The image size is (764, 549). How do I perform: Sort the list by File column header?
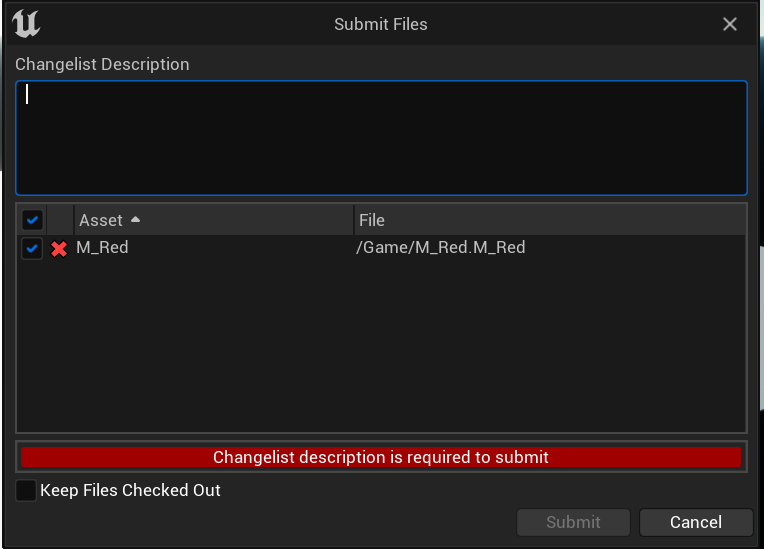[x=372, y=220]
